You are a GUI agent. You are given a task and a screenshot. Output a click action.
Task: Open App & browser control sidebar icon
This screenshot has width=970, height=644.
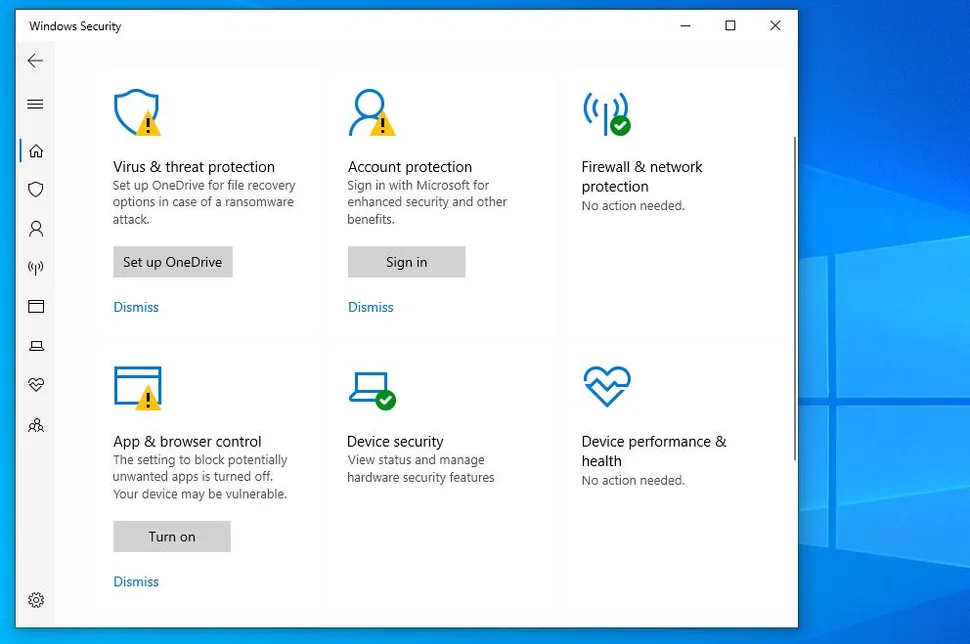[36, 307]
